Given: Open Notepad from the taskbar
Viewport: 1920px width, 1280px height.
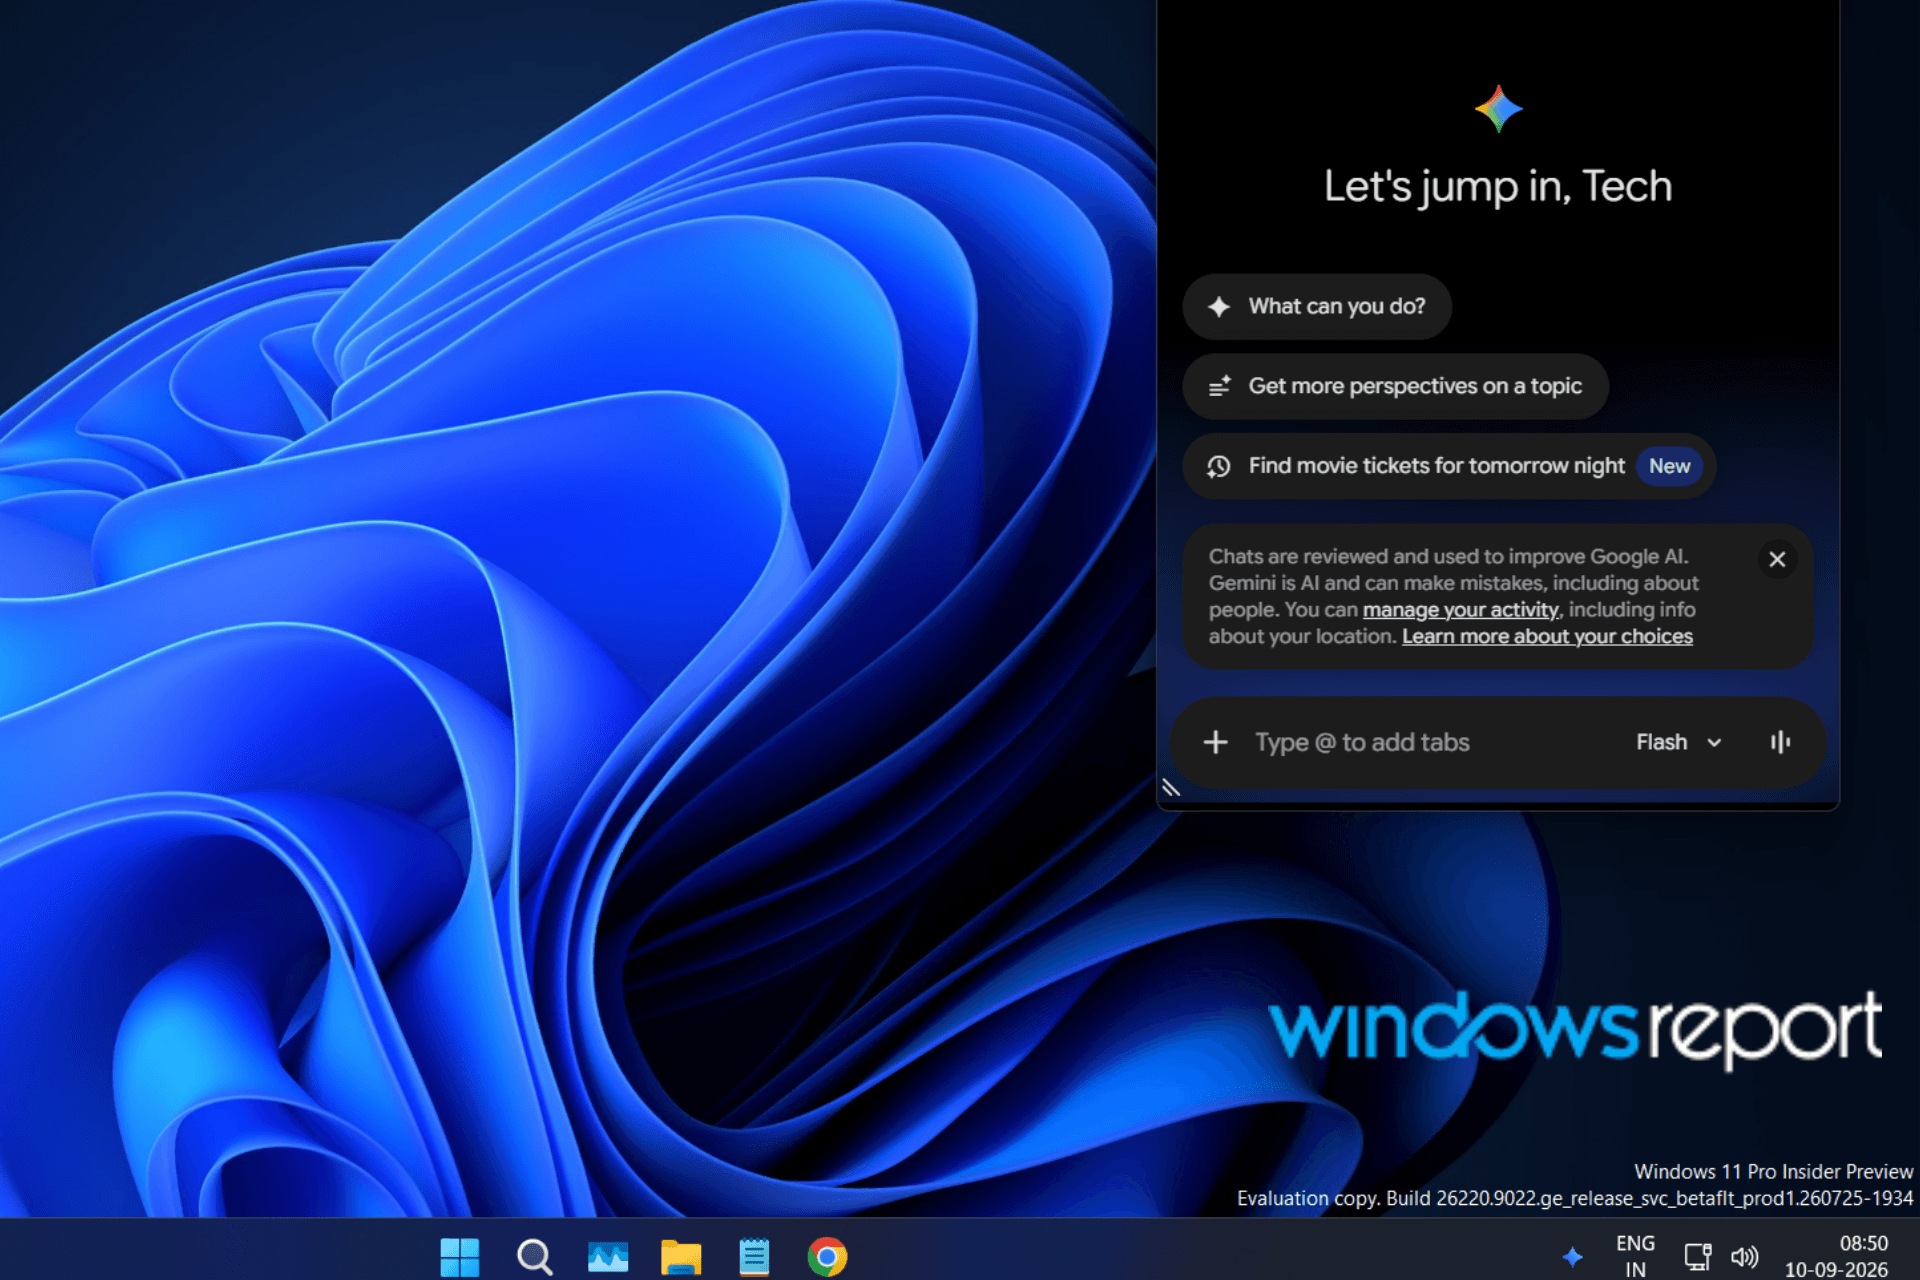Looking at the screenshot, I should [x=754, y=1257].
